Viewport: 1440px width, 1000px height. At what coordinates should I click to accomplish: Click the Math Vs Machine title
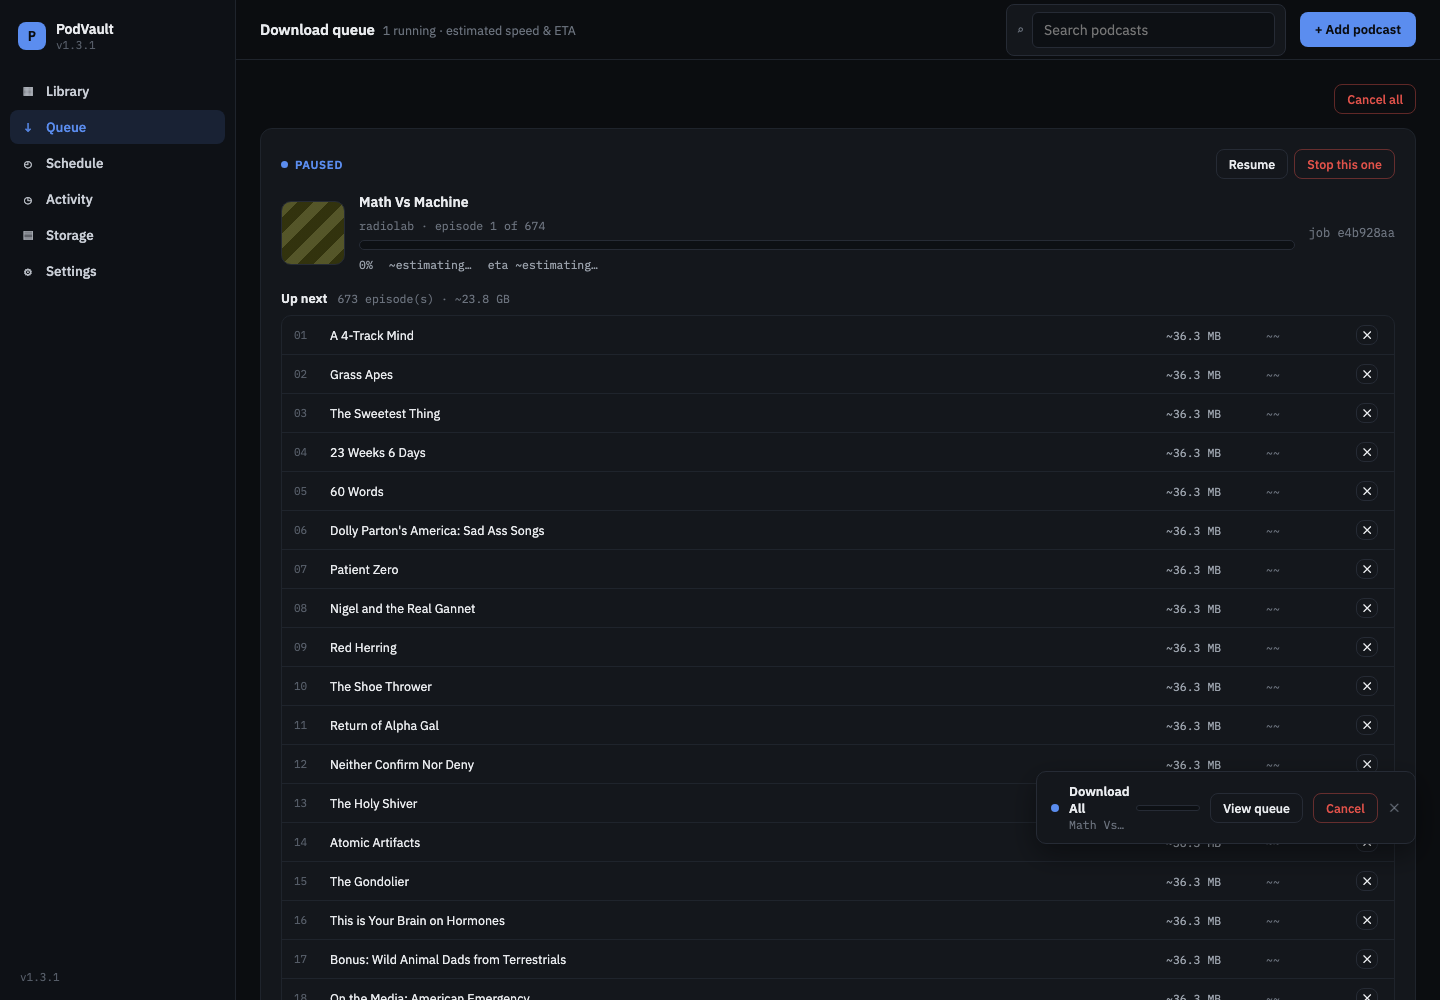(x=413, y=202)
